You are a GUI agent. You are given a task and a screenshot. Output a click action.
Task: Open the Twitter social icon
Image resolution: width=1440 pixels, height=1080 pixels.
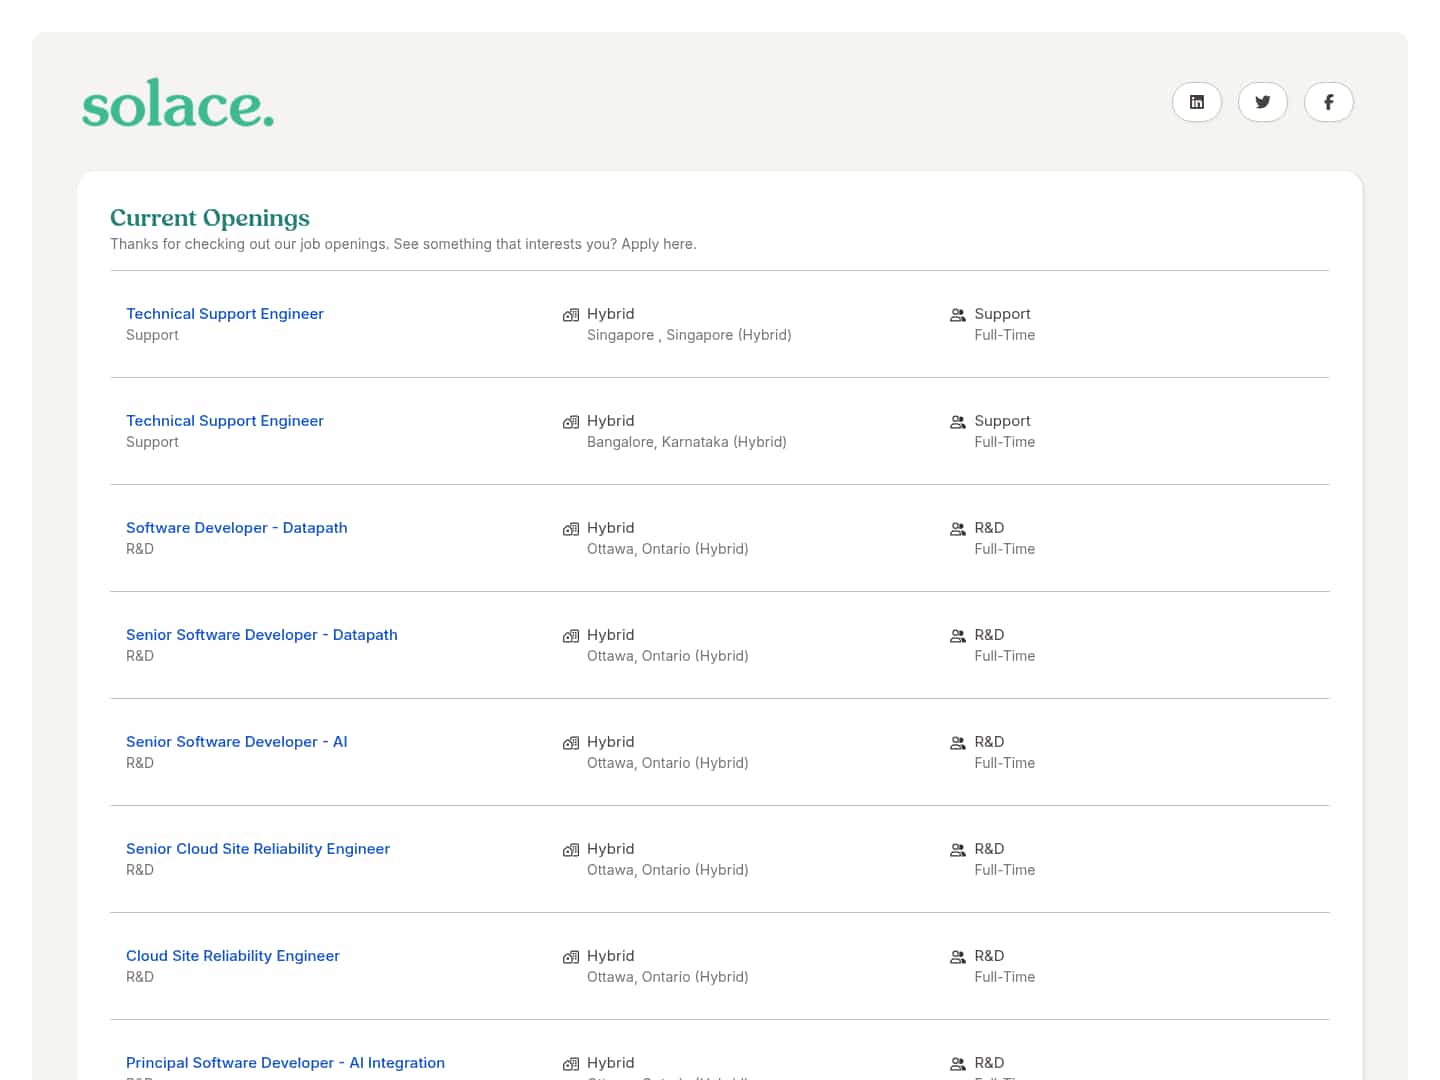point(1263,102)
